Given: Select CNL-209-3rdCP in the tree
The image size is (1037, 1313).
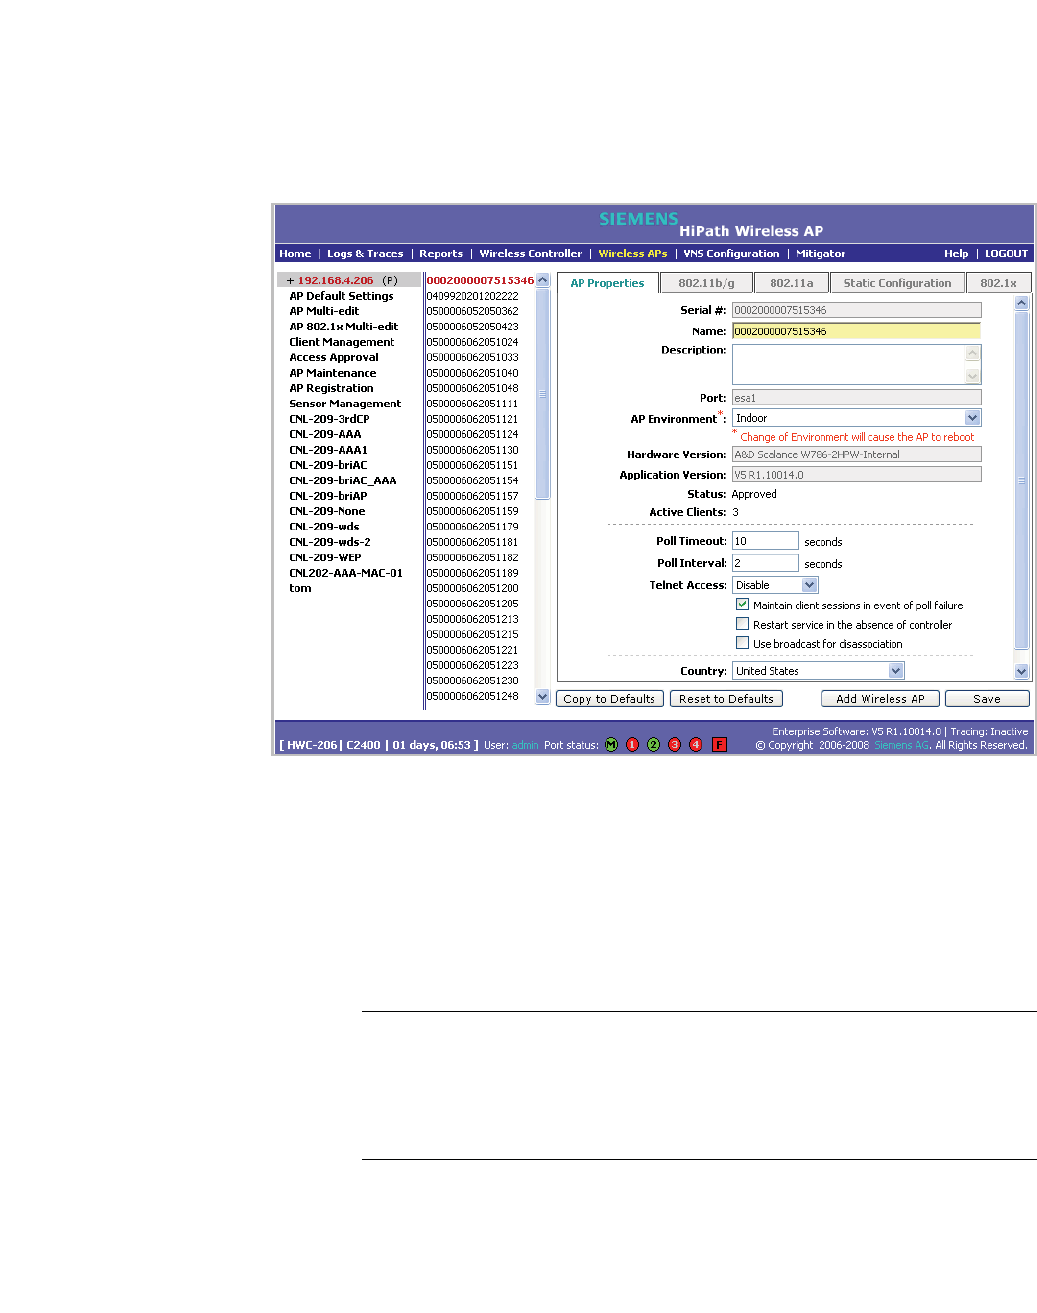Looking at the screenshot, I should pyautogui.click(x=329, y=419).
